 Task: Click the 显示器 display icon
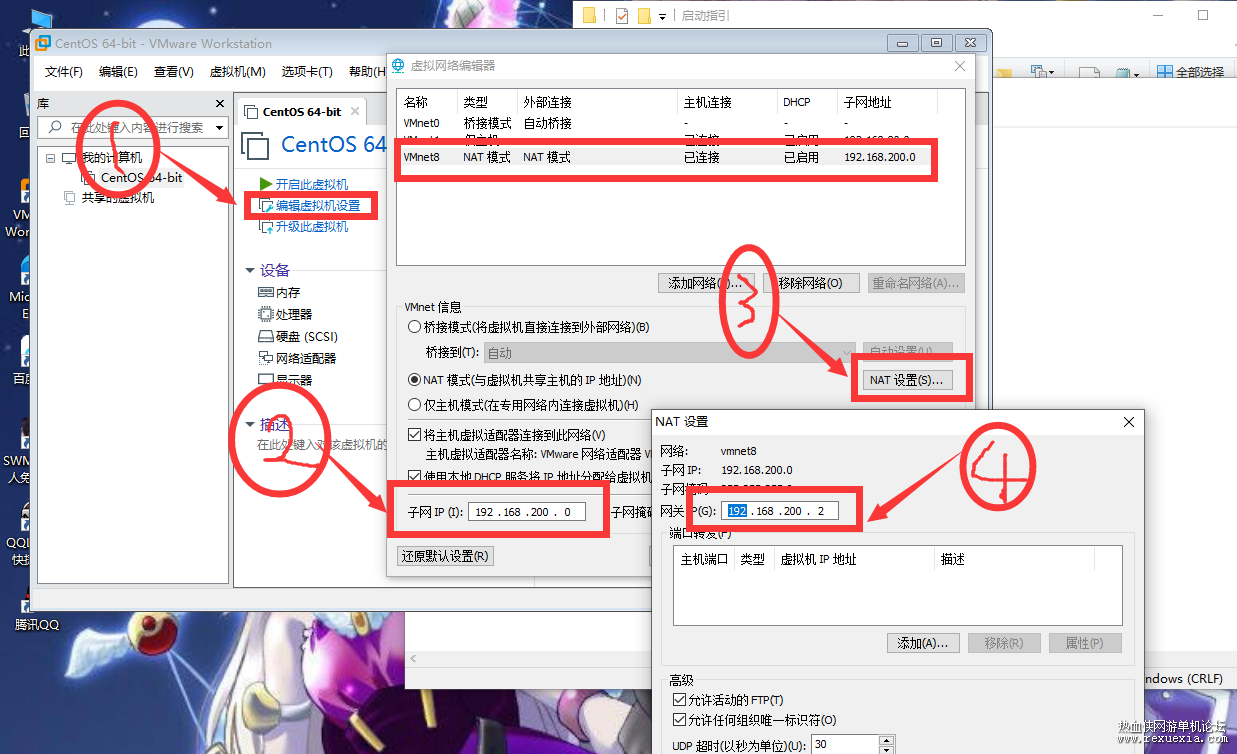[266, 380]
